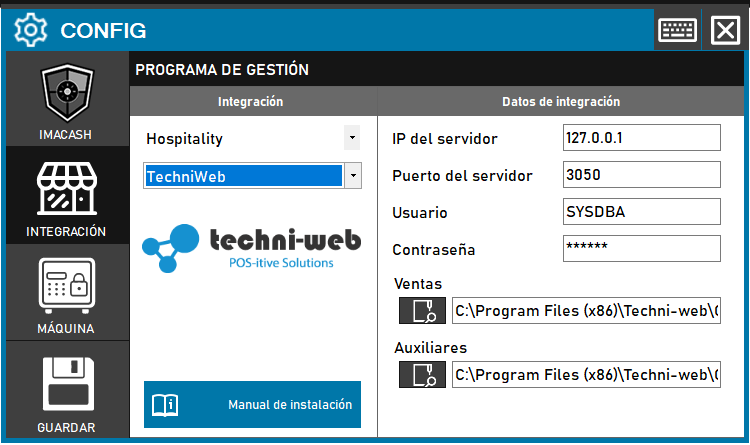The width and height of the screenshot is (750, 445).
Task: Open the TechniWeb integration combo box
Action: click(x=243, y=176)
